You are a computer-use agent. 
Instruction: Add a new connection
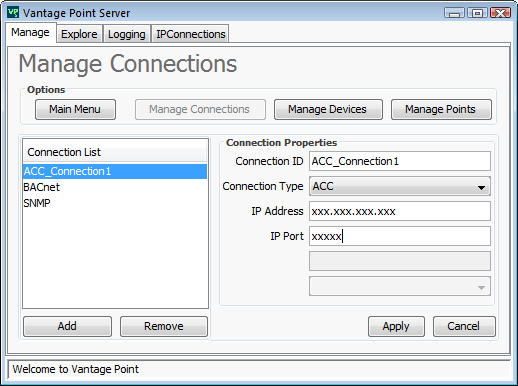pos(67,326)
